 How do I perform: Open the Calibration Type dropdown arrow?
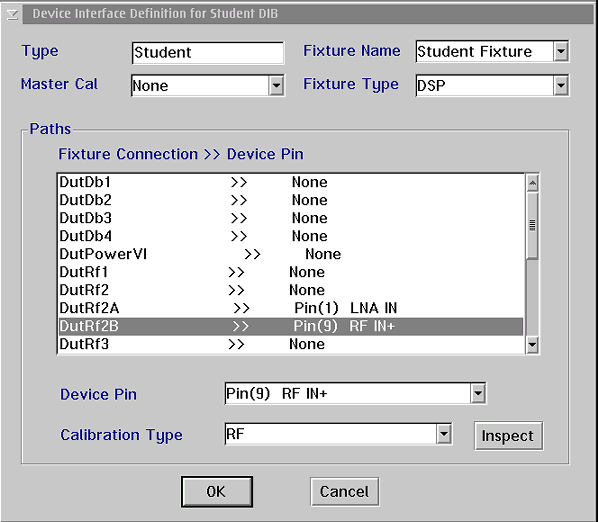coord(444,434)
